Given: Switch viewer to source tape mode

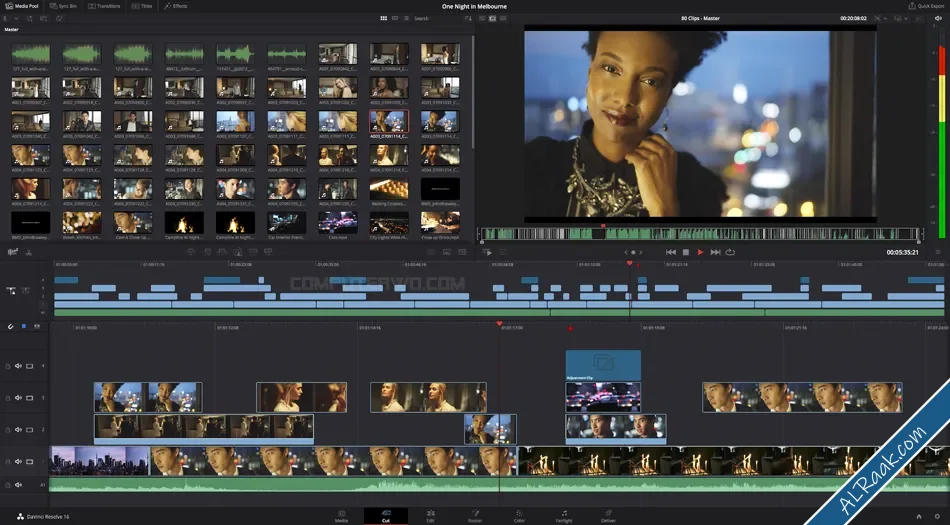Looking at the screenshot, I should pos(493,19).
